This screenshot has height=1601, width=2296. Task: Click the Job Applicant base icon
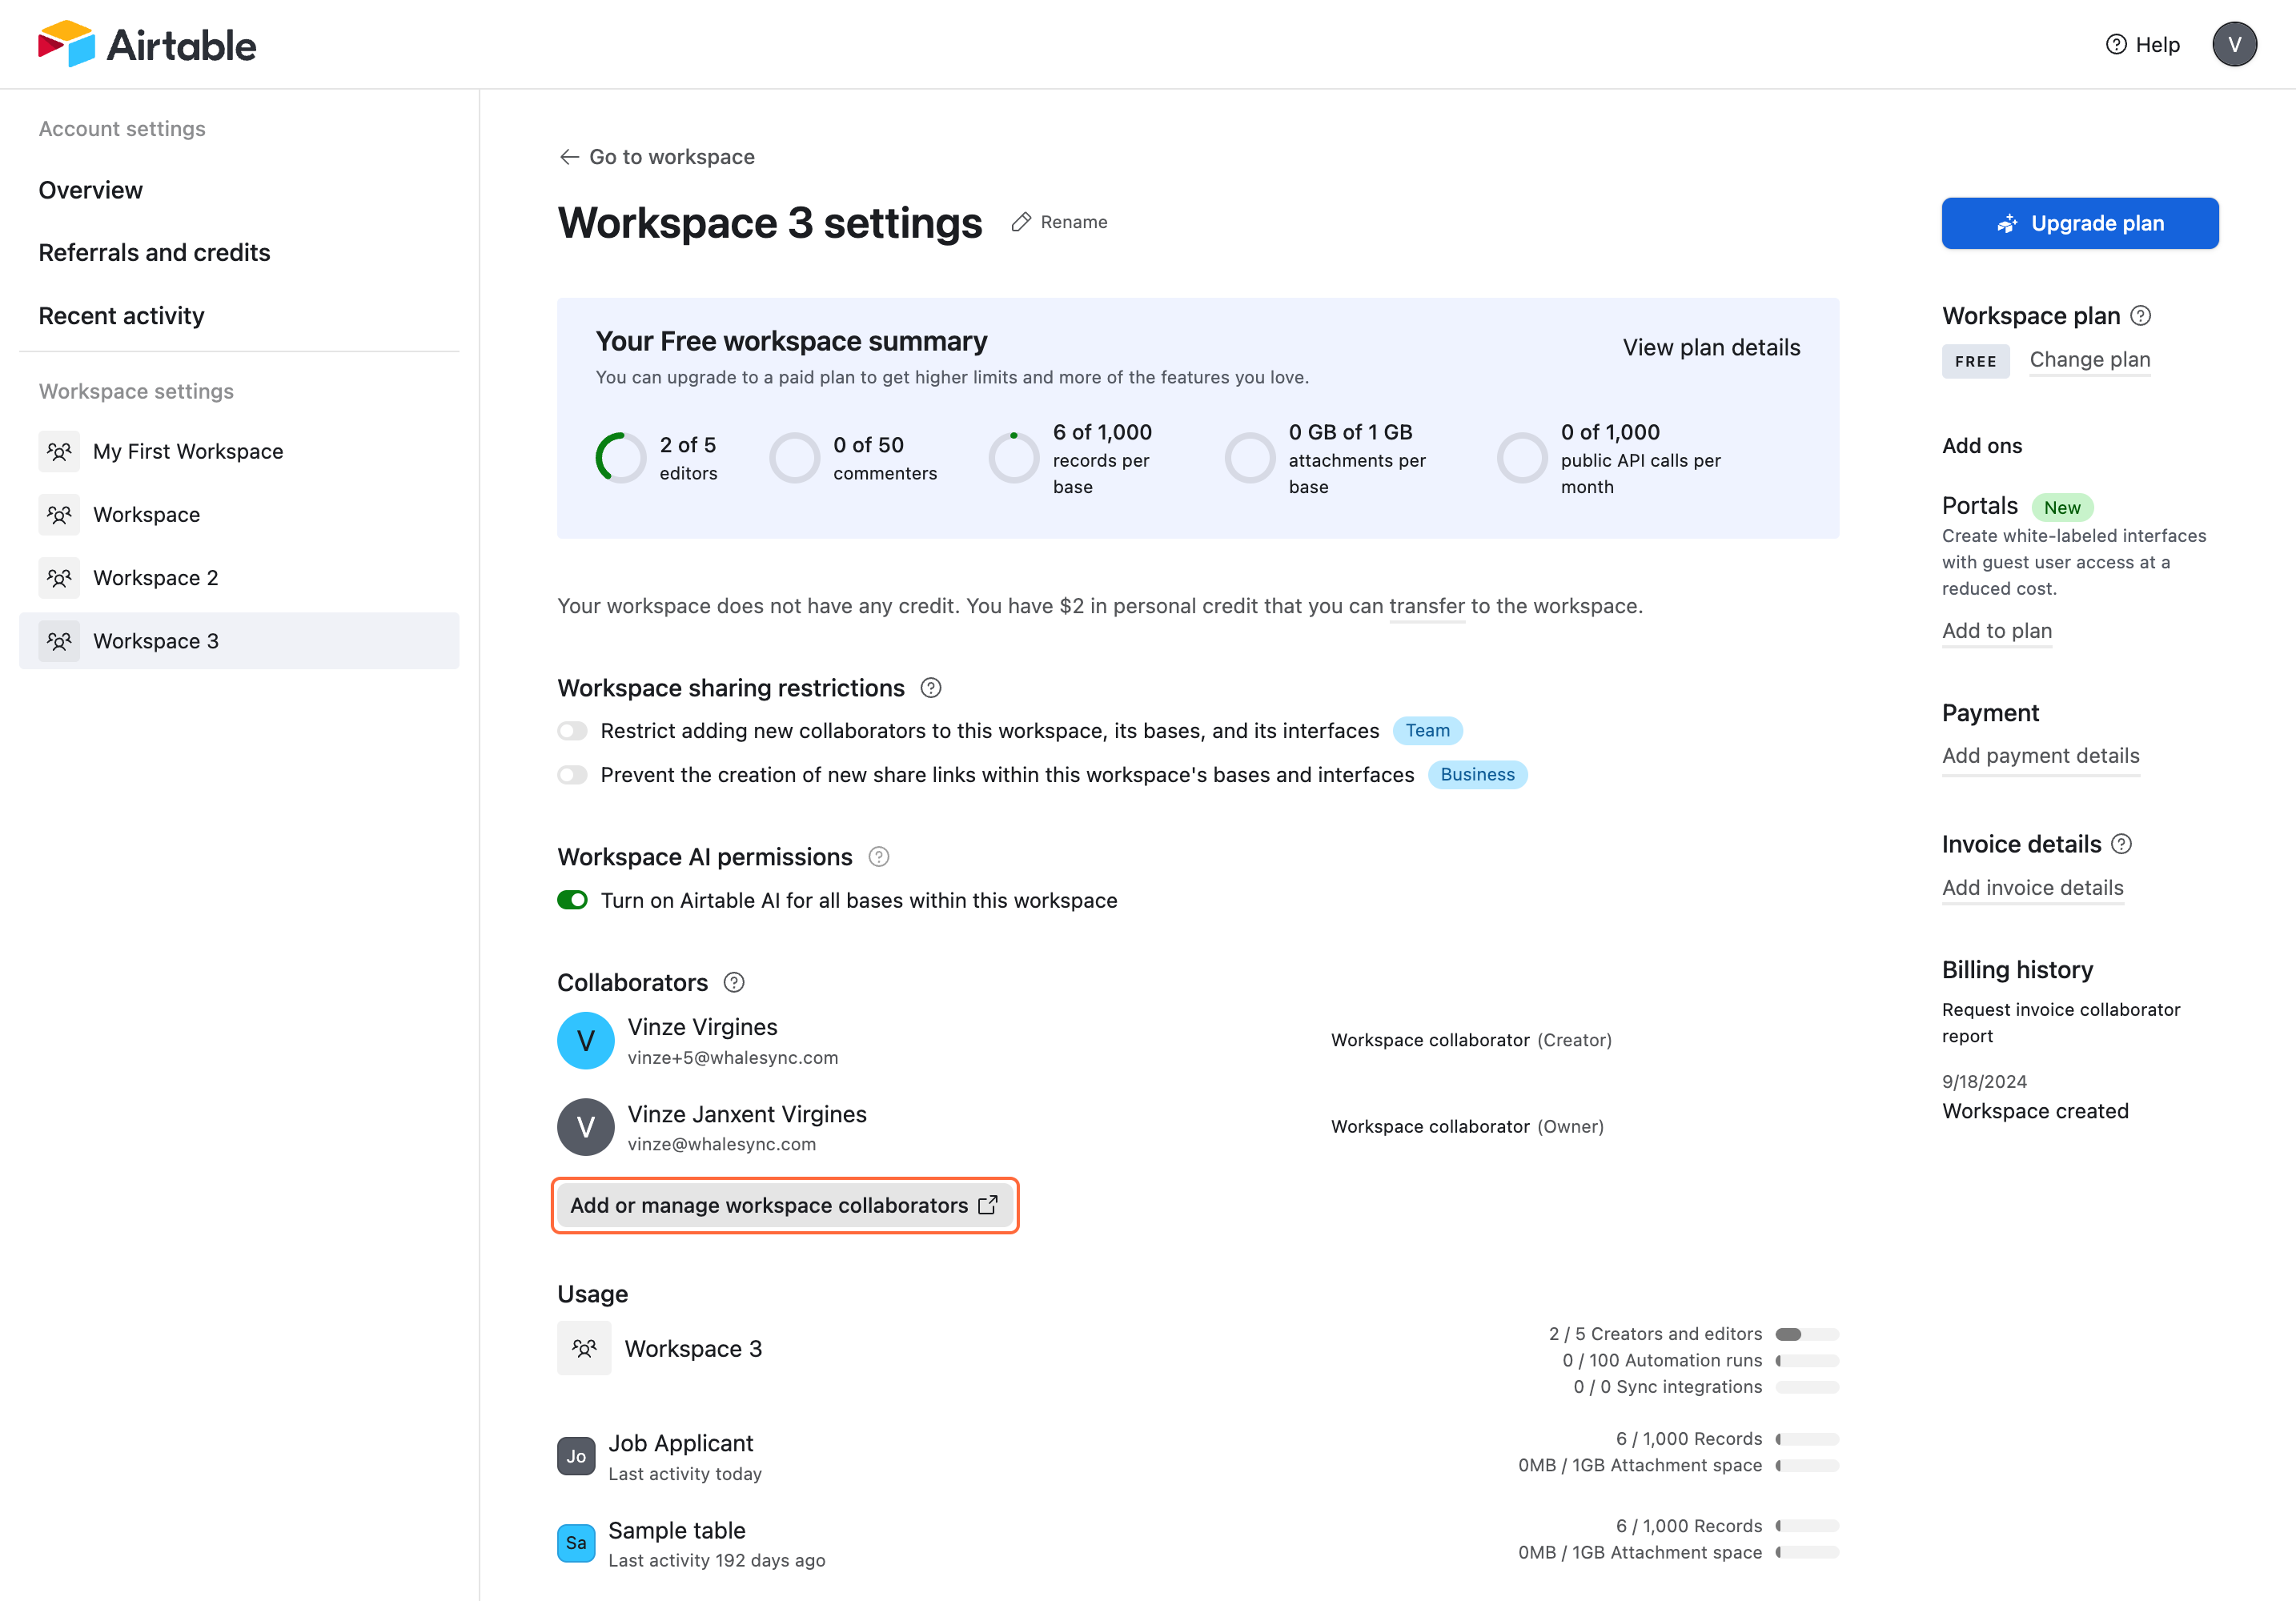576,1456
